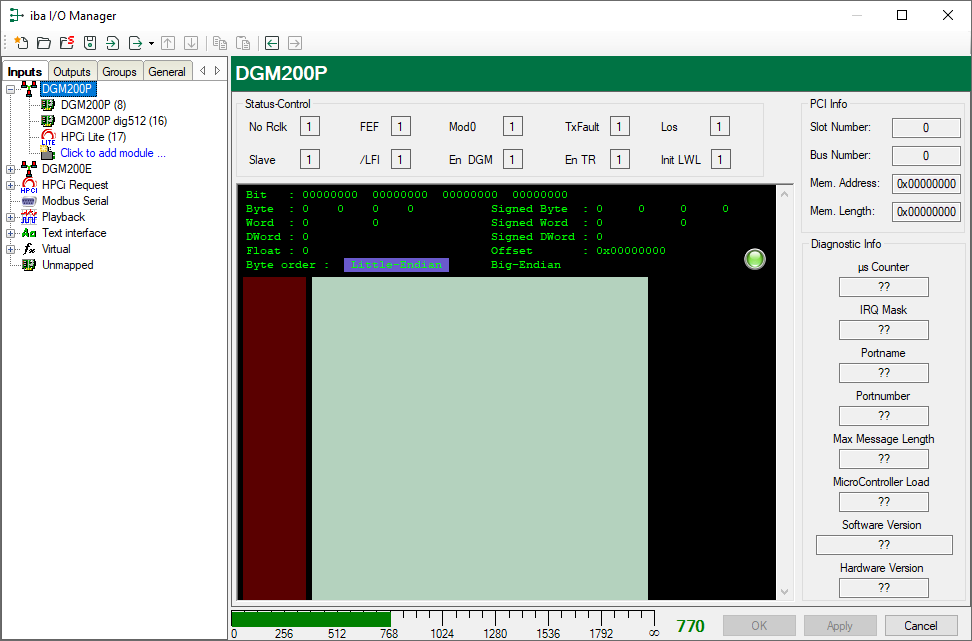
Task: Toggle the Los status box
Action: pos(719,126)
